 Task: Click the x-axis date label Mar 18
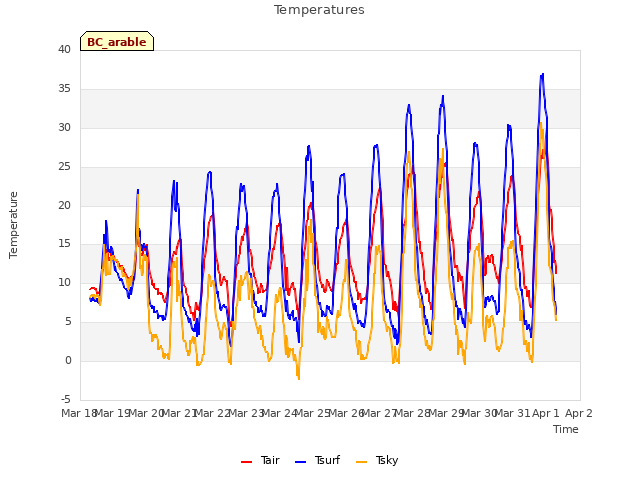coord(79,413)
